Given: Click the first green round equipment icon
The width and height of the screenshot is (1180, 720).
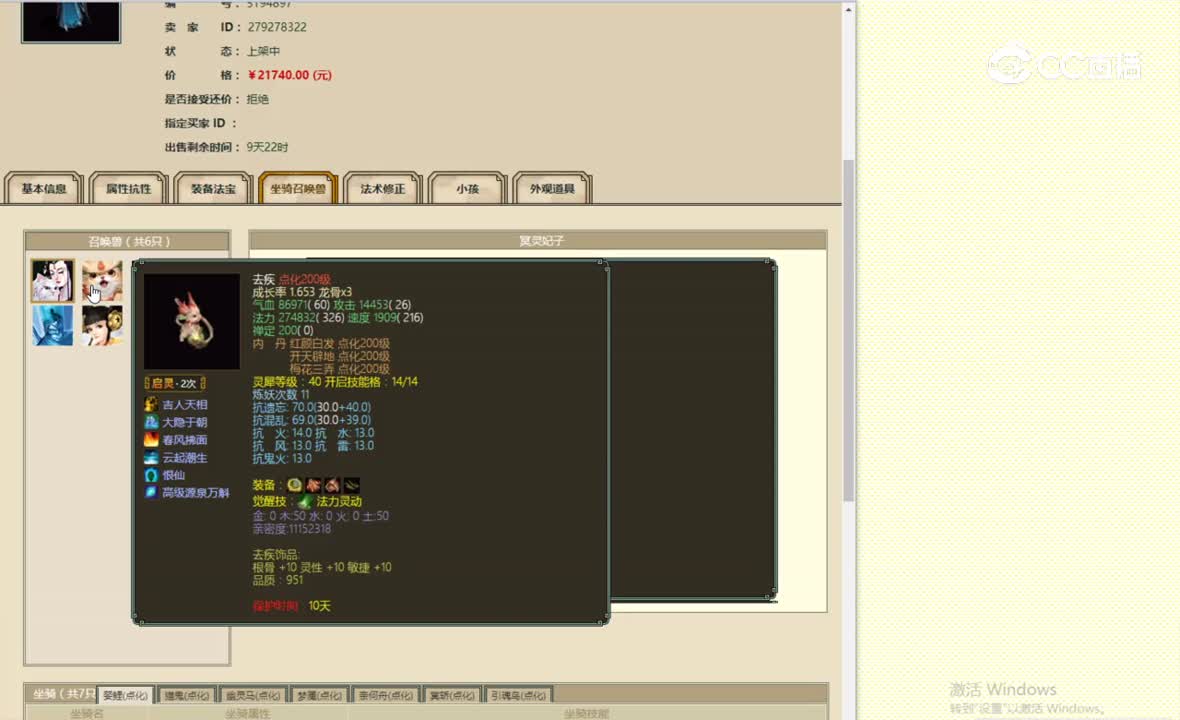Looking at the screenshot, I should (294, 485).
